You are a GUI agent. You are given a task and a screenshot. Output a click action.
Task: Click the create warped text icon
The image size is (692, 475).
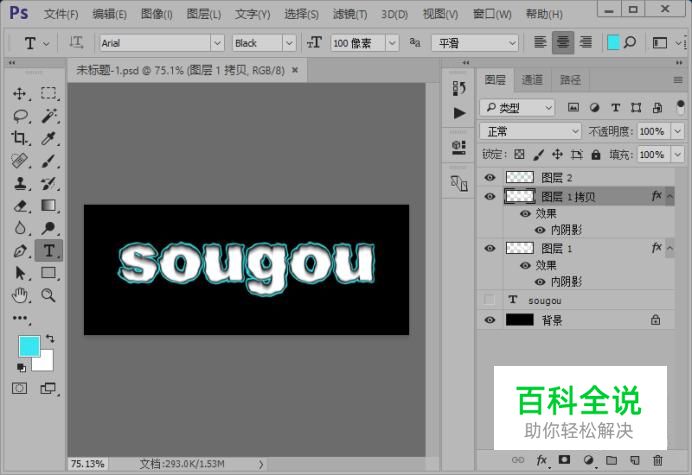[x=630, y=43]
